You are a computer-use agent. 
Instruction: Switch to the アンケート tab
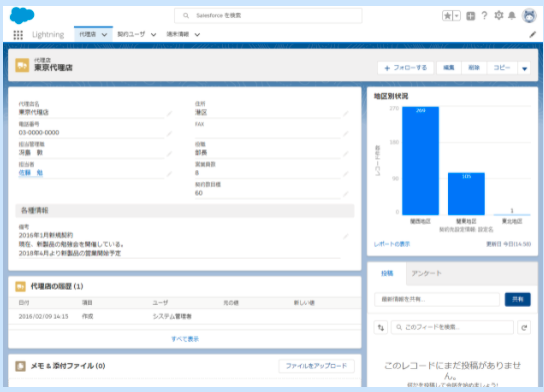click(x=426, y=274)
